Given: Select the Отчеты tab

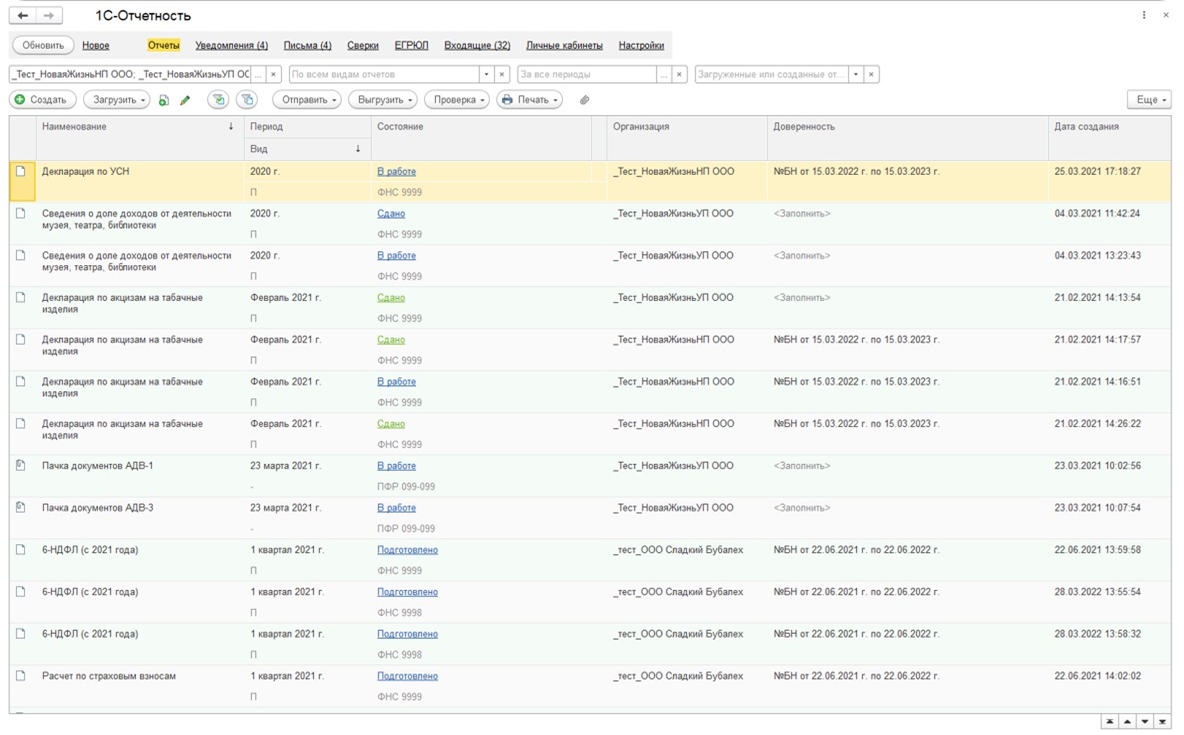Looking at the screenshot, I should pyautogui.click(x=163, y=45).
